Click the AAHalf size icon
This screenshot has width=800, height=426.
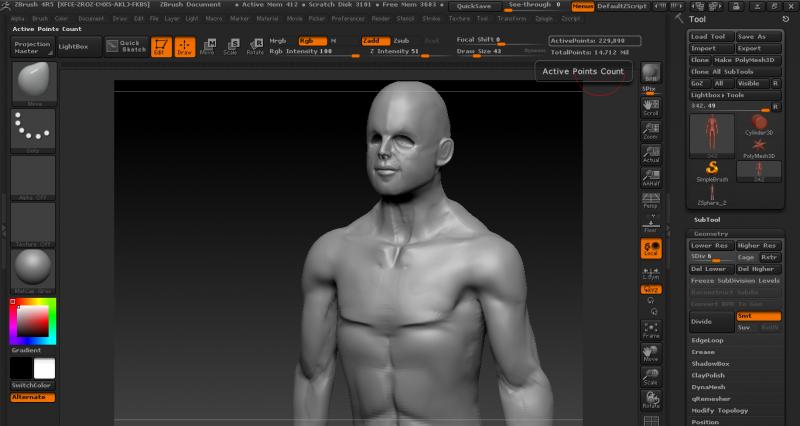coord(651,178)
